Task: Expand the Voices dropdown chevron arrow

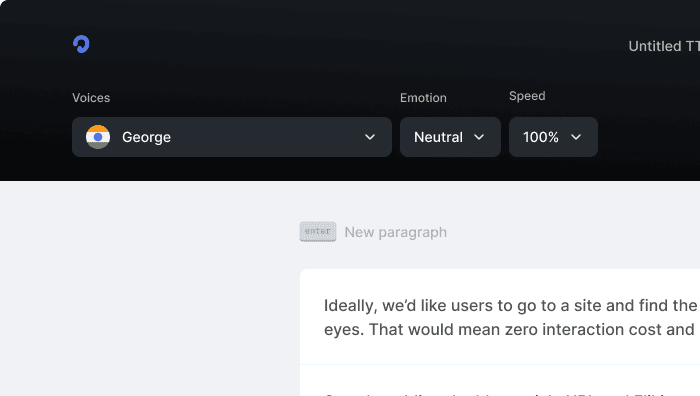Action: [x=370, y=137]
